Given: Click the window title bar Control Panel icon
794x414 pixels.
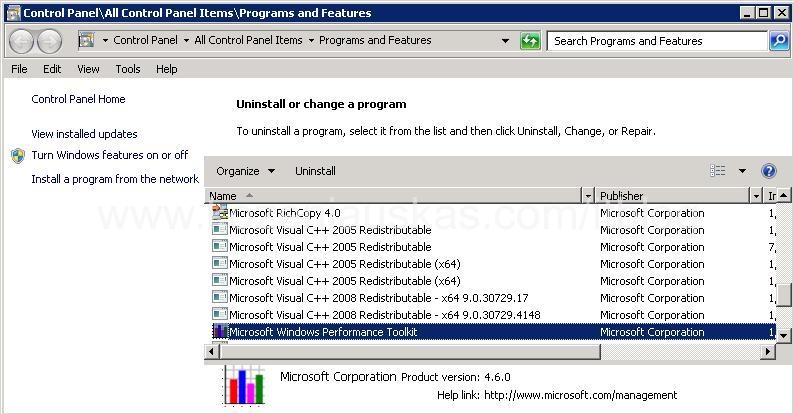Looking at the screenshot, I should pyautogui.click(x=14, y=13).
